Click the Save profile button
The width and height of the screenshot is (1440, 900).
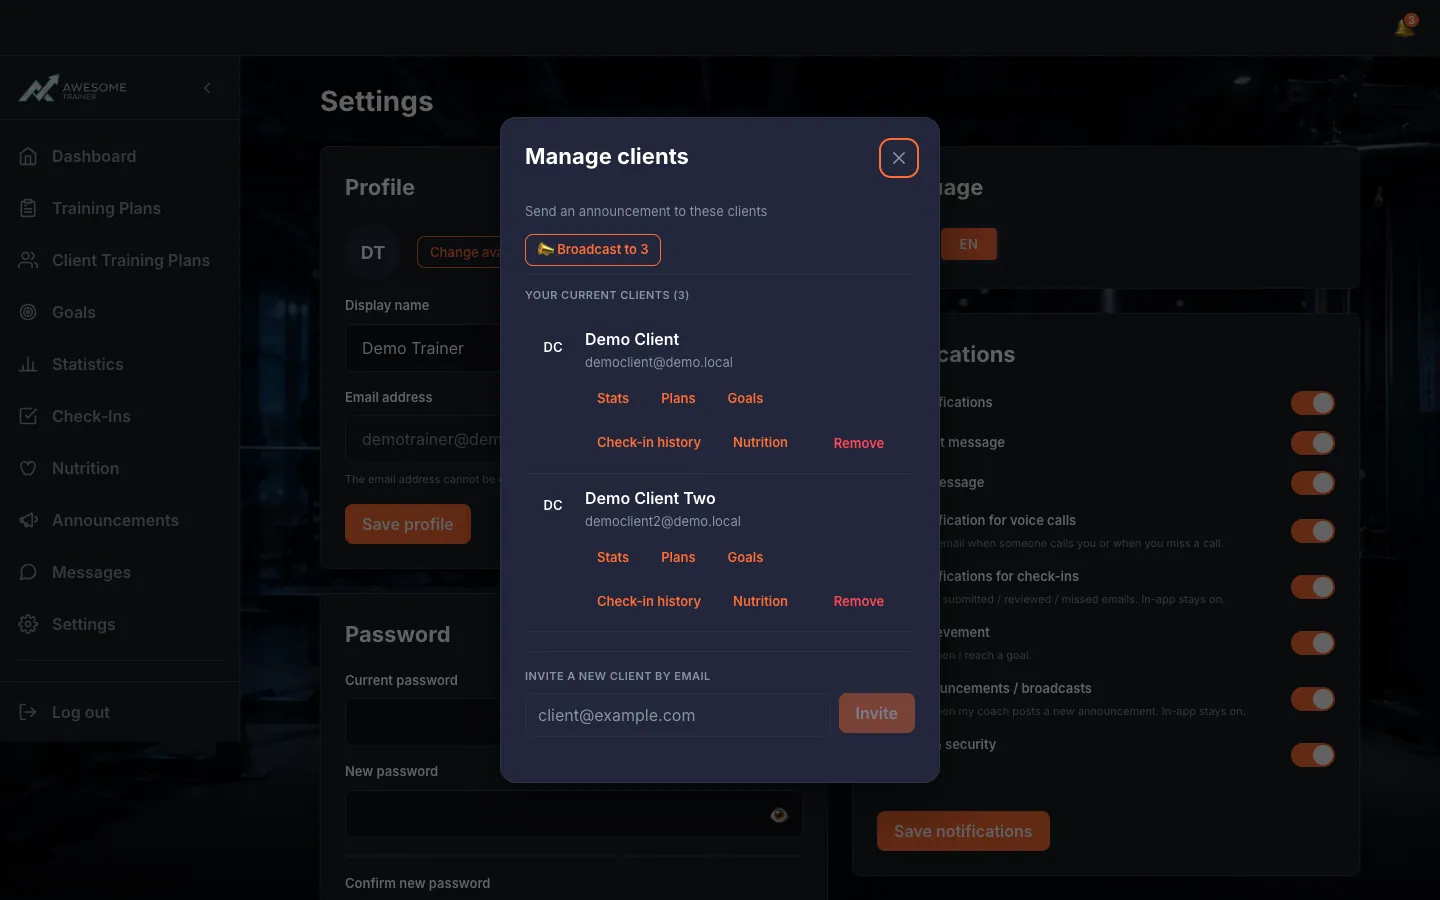[x=408, y=524]
